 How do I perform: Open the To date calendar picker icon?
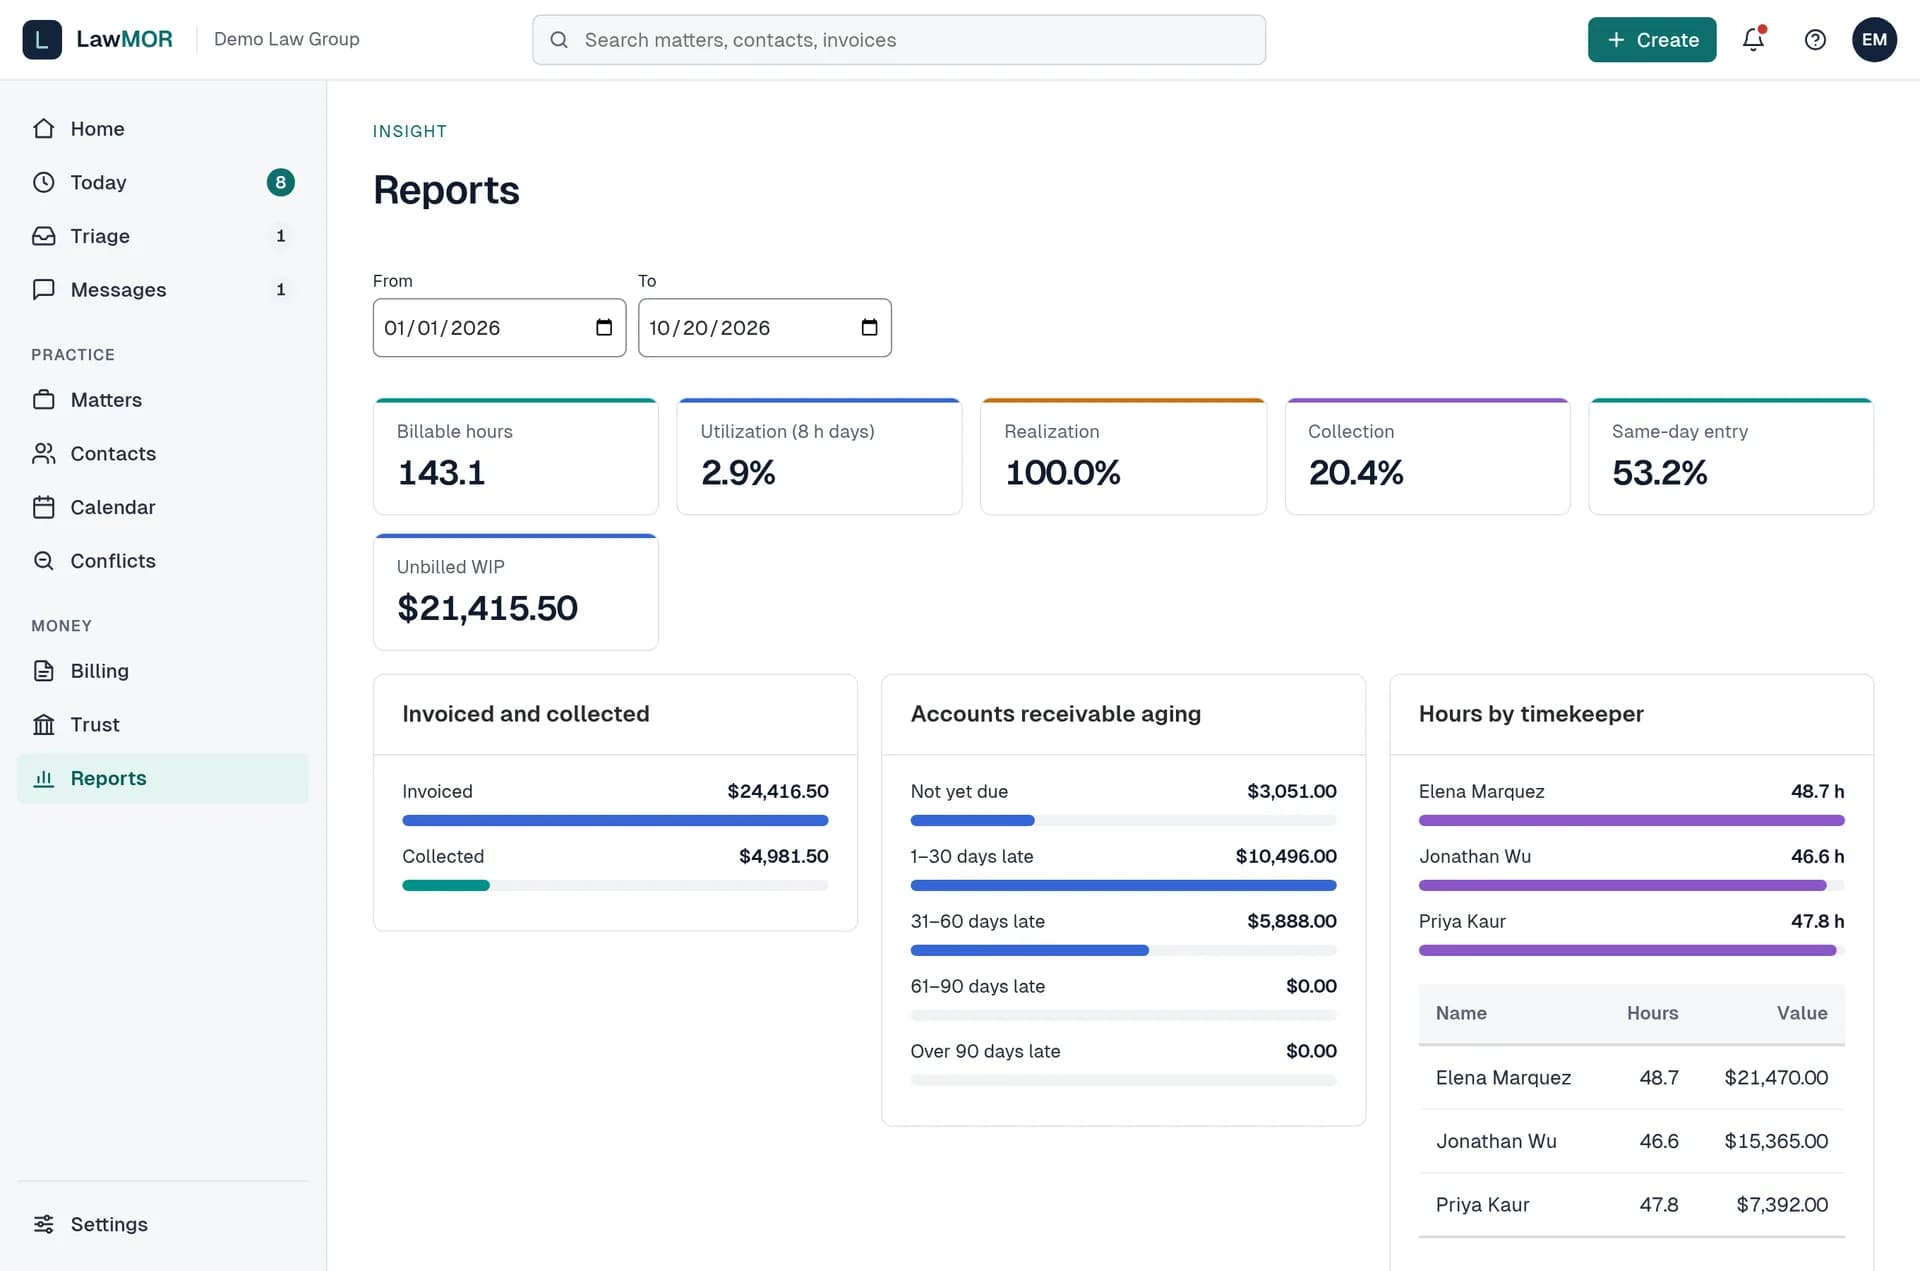coord(869,327)
